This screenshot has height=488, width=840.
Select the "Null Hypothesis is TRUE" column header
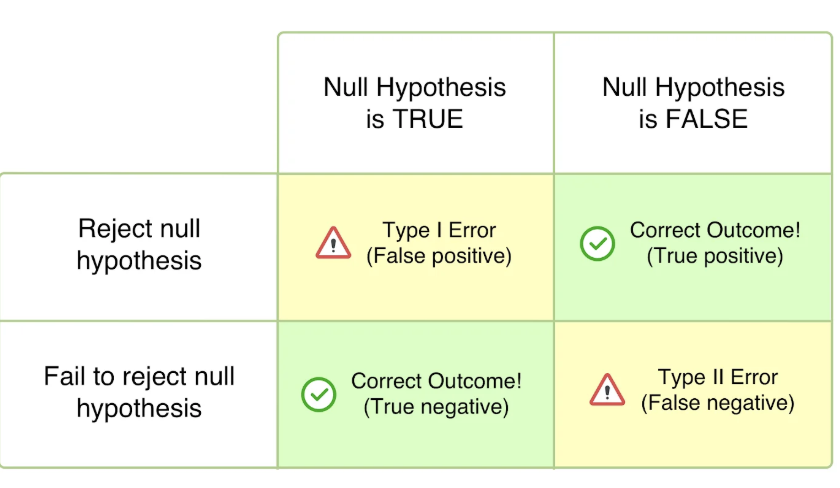click(x=414, y=103)
